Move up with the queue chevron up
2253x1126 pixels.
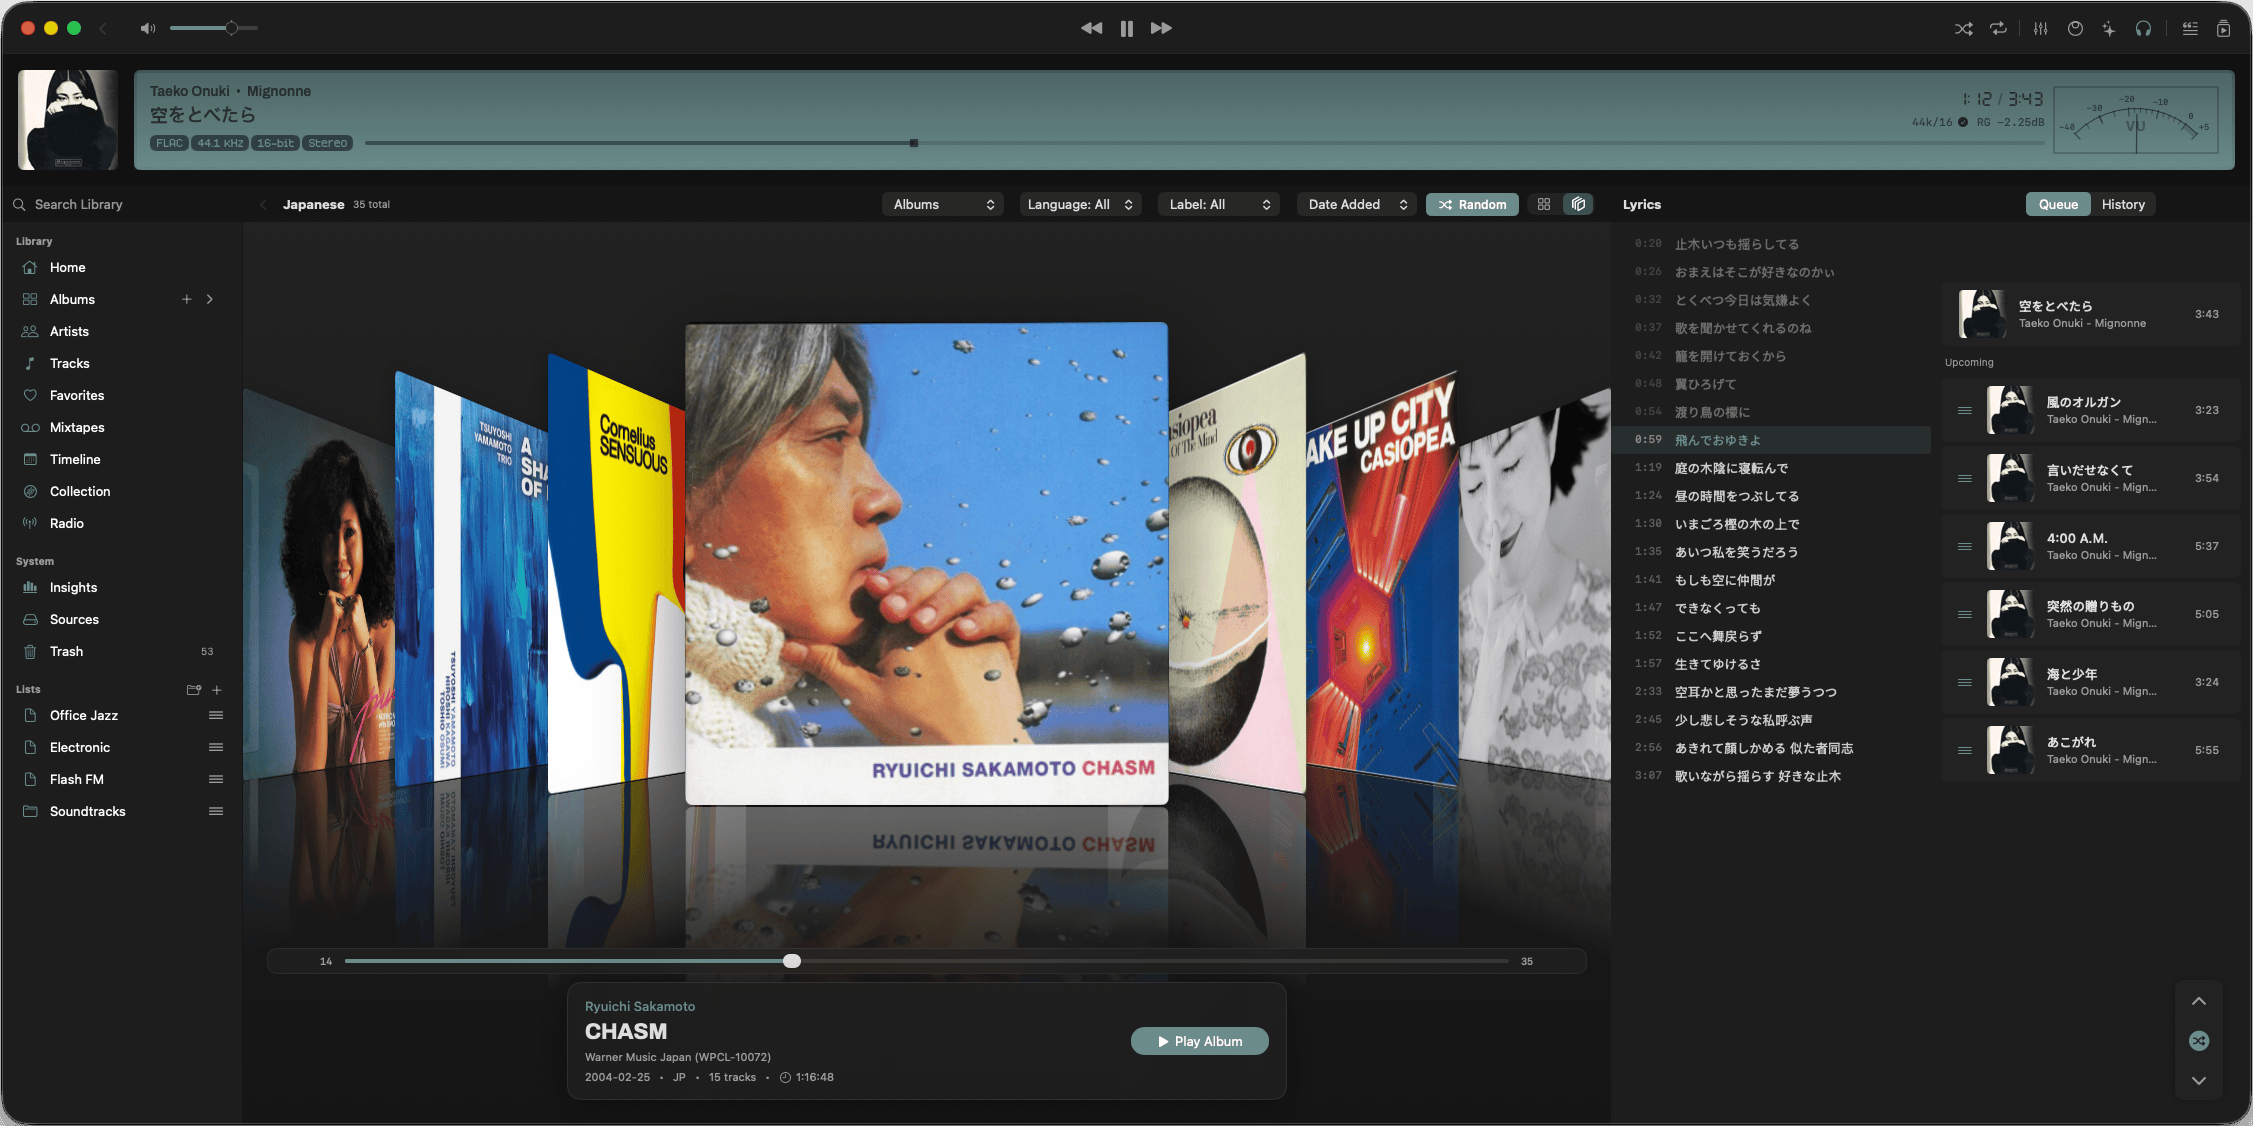point(2199,1001)
